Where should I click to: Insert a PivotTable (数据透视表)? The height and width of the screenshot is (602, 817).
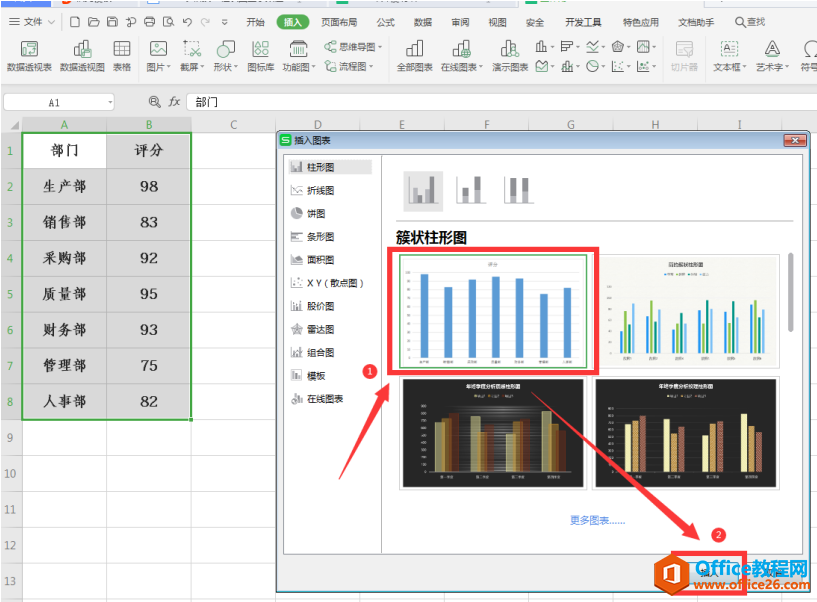coord(29,56)
